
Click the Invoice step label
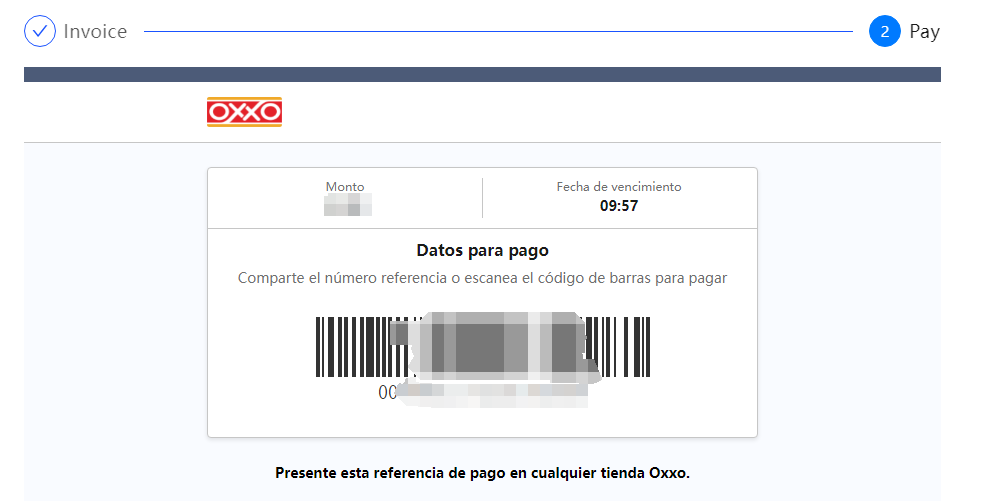(x=95, y=32)
